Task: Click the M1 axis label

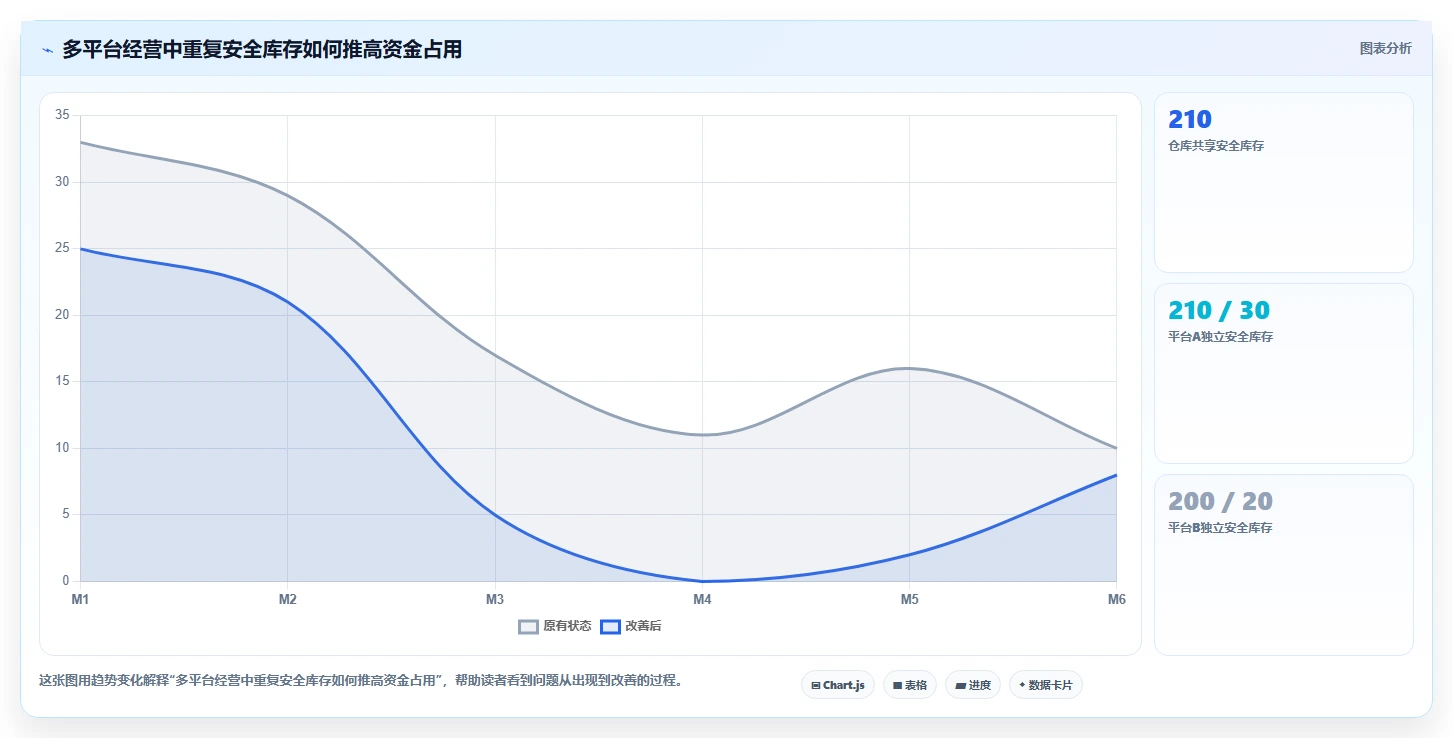Action: click(80, 599)
